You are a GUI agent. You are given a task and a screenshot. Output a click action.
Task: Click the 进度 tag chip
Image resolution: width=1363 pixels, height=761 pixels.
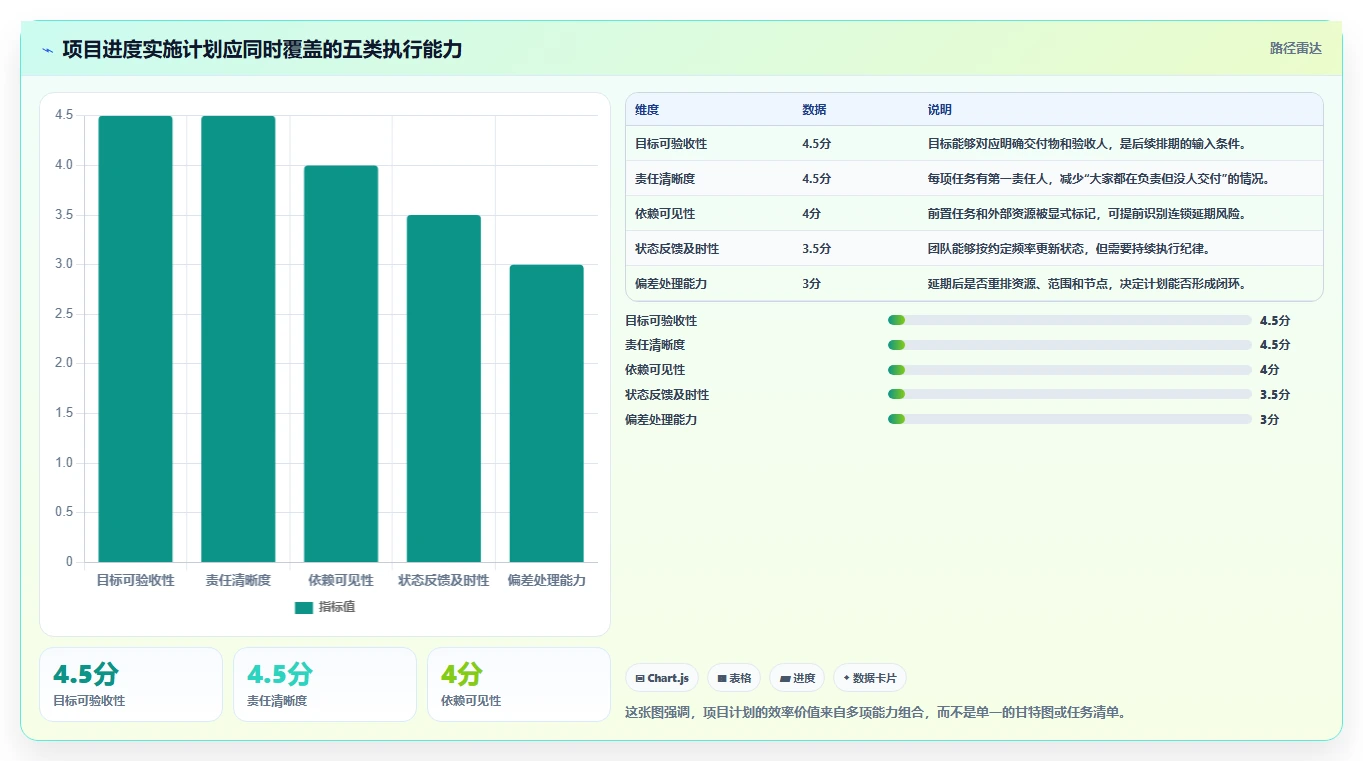tap(797, 678)
